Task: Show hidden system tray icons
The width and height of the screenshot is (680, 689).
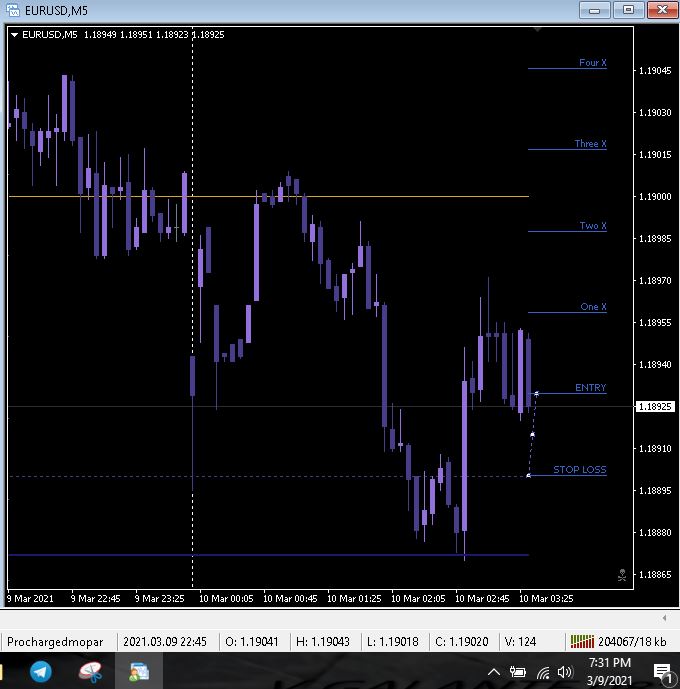Action: tap(494, 672)
